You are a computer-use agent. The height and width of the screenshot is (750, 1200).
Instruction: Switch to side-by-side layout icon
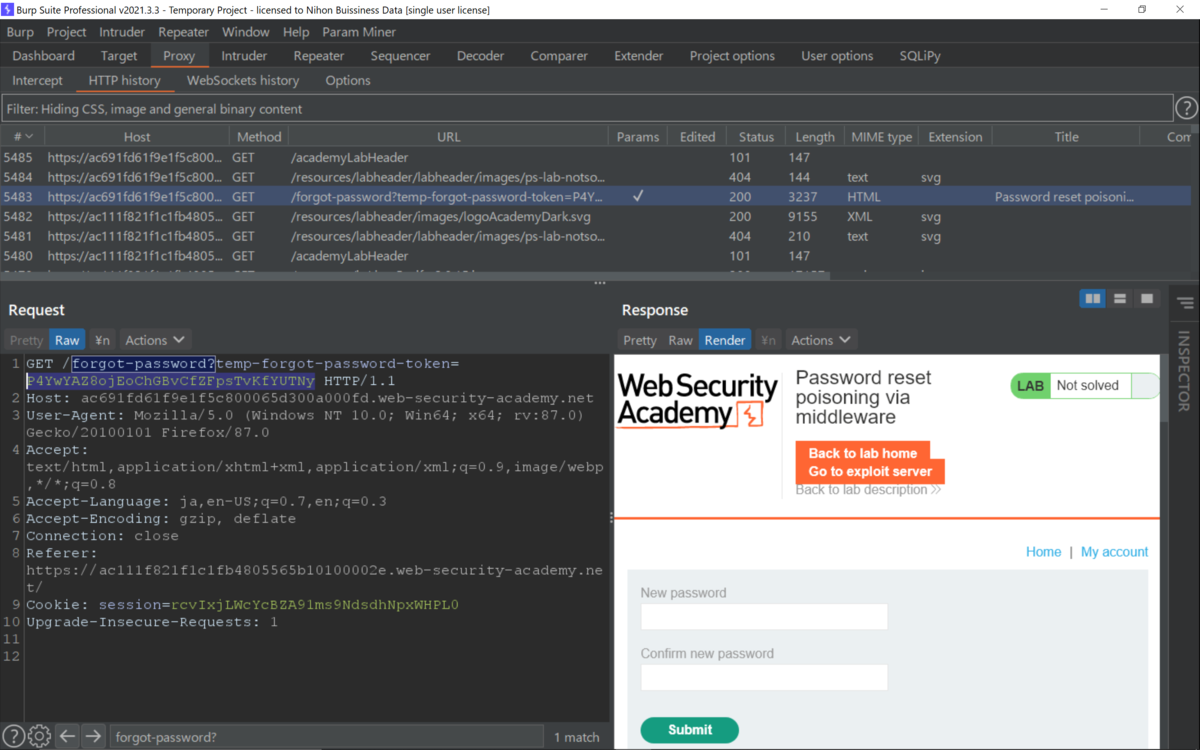pyautogui.click(x=1093, y=298)
